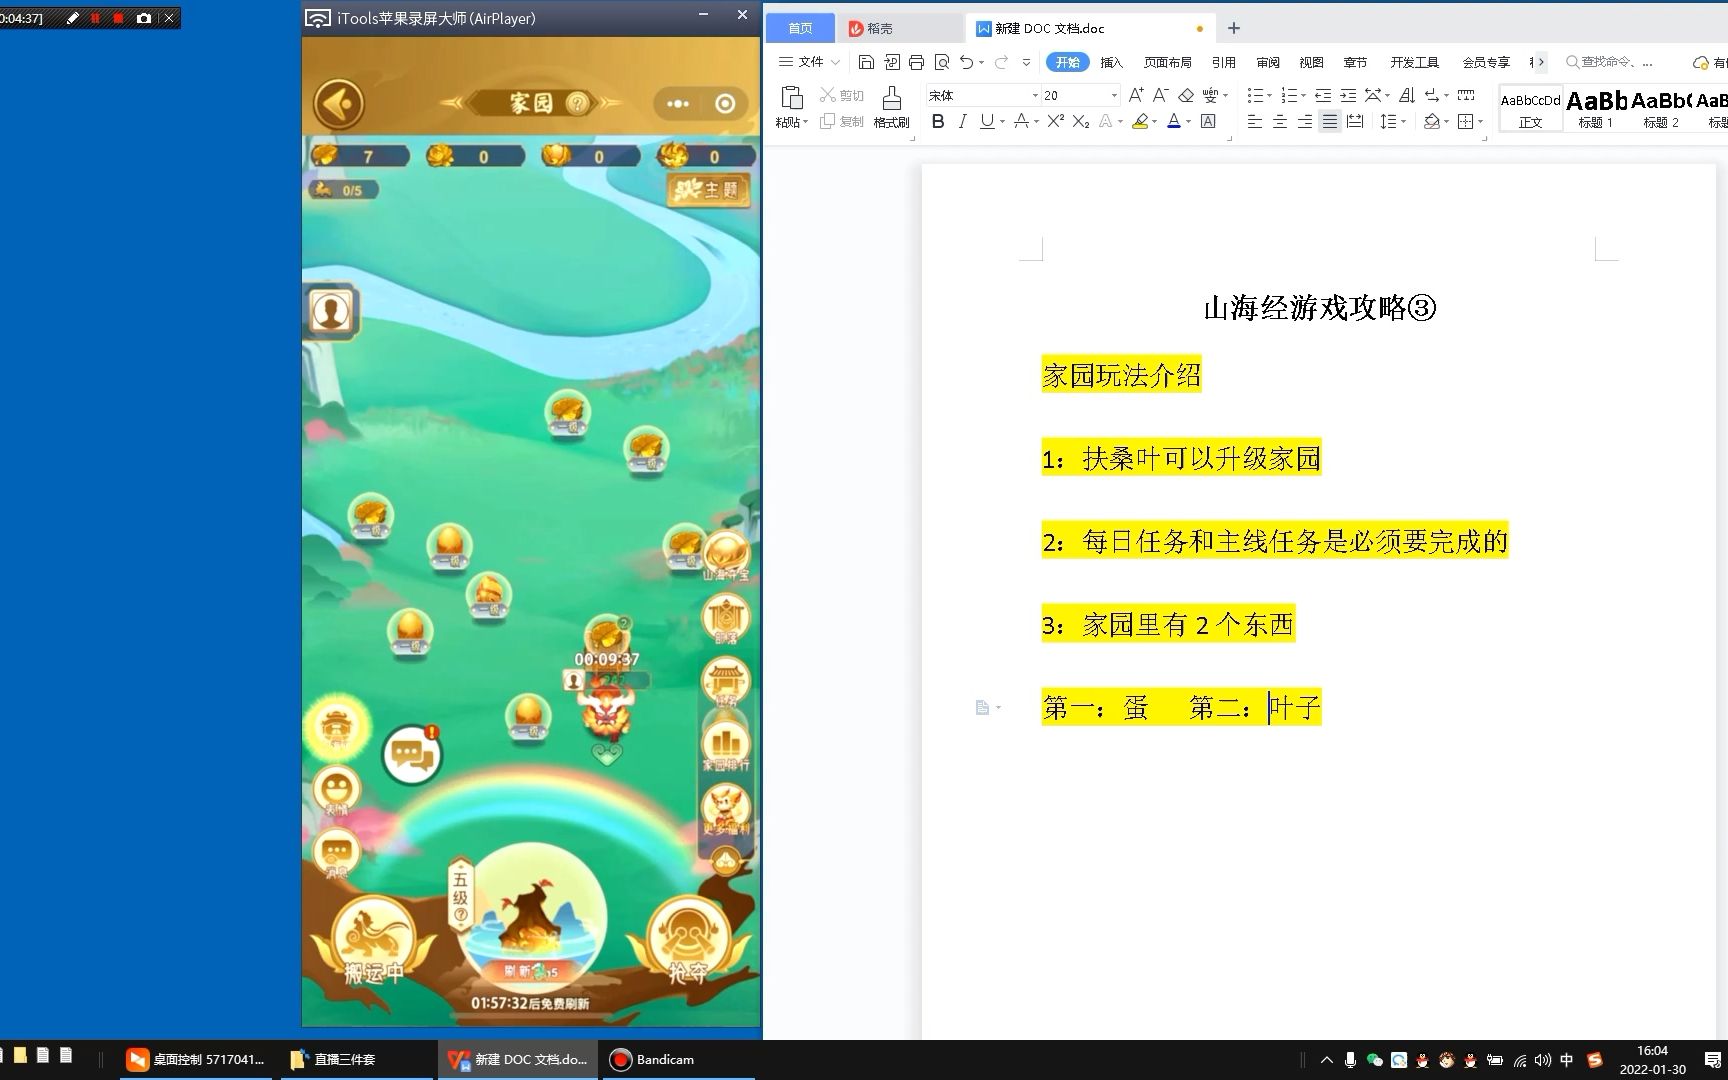Click the Redo arrow in WPS
The image size is (1728, 1080).
(x=1000, y=62)
